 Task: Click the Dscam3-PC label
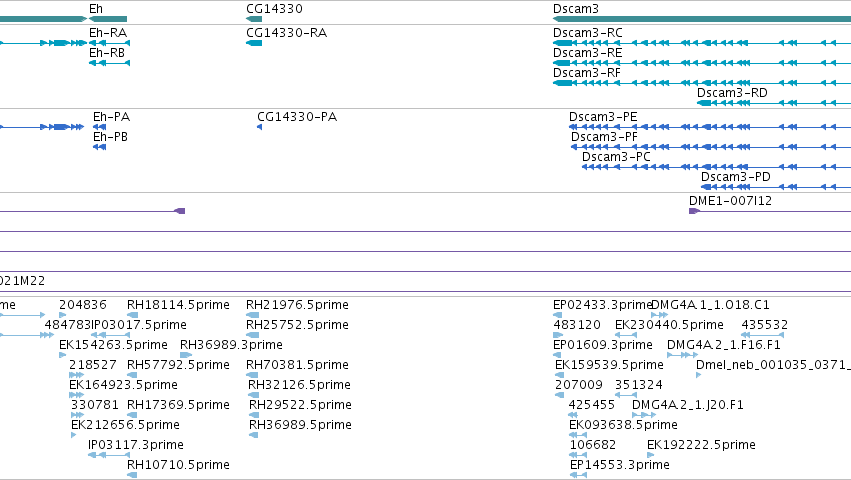tap(616, 157)
